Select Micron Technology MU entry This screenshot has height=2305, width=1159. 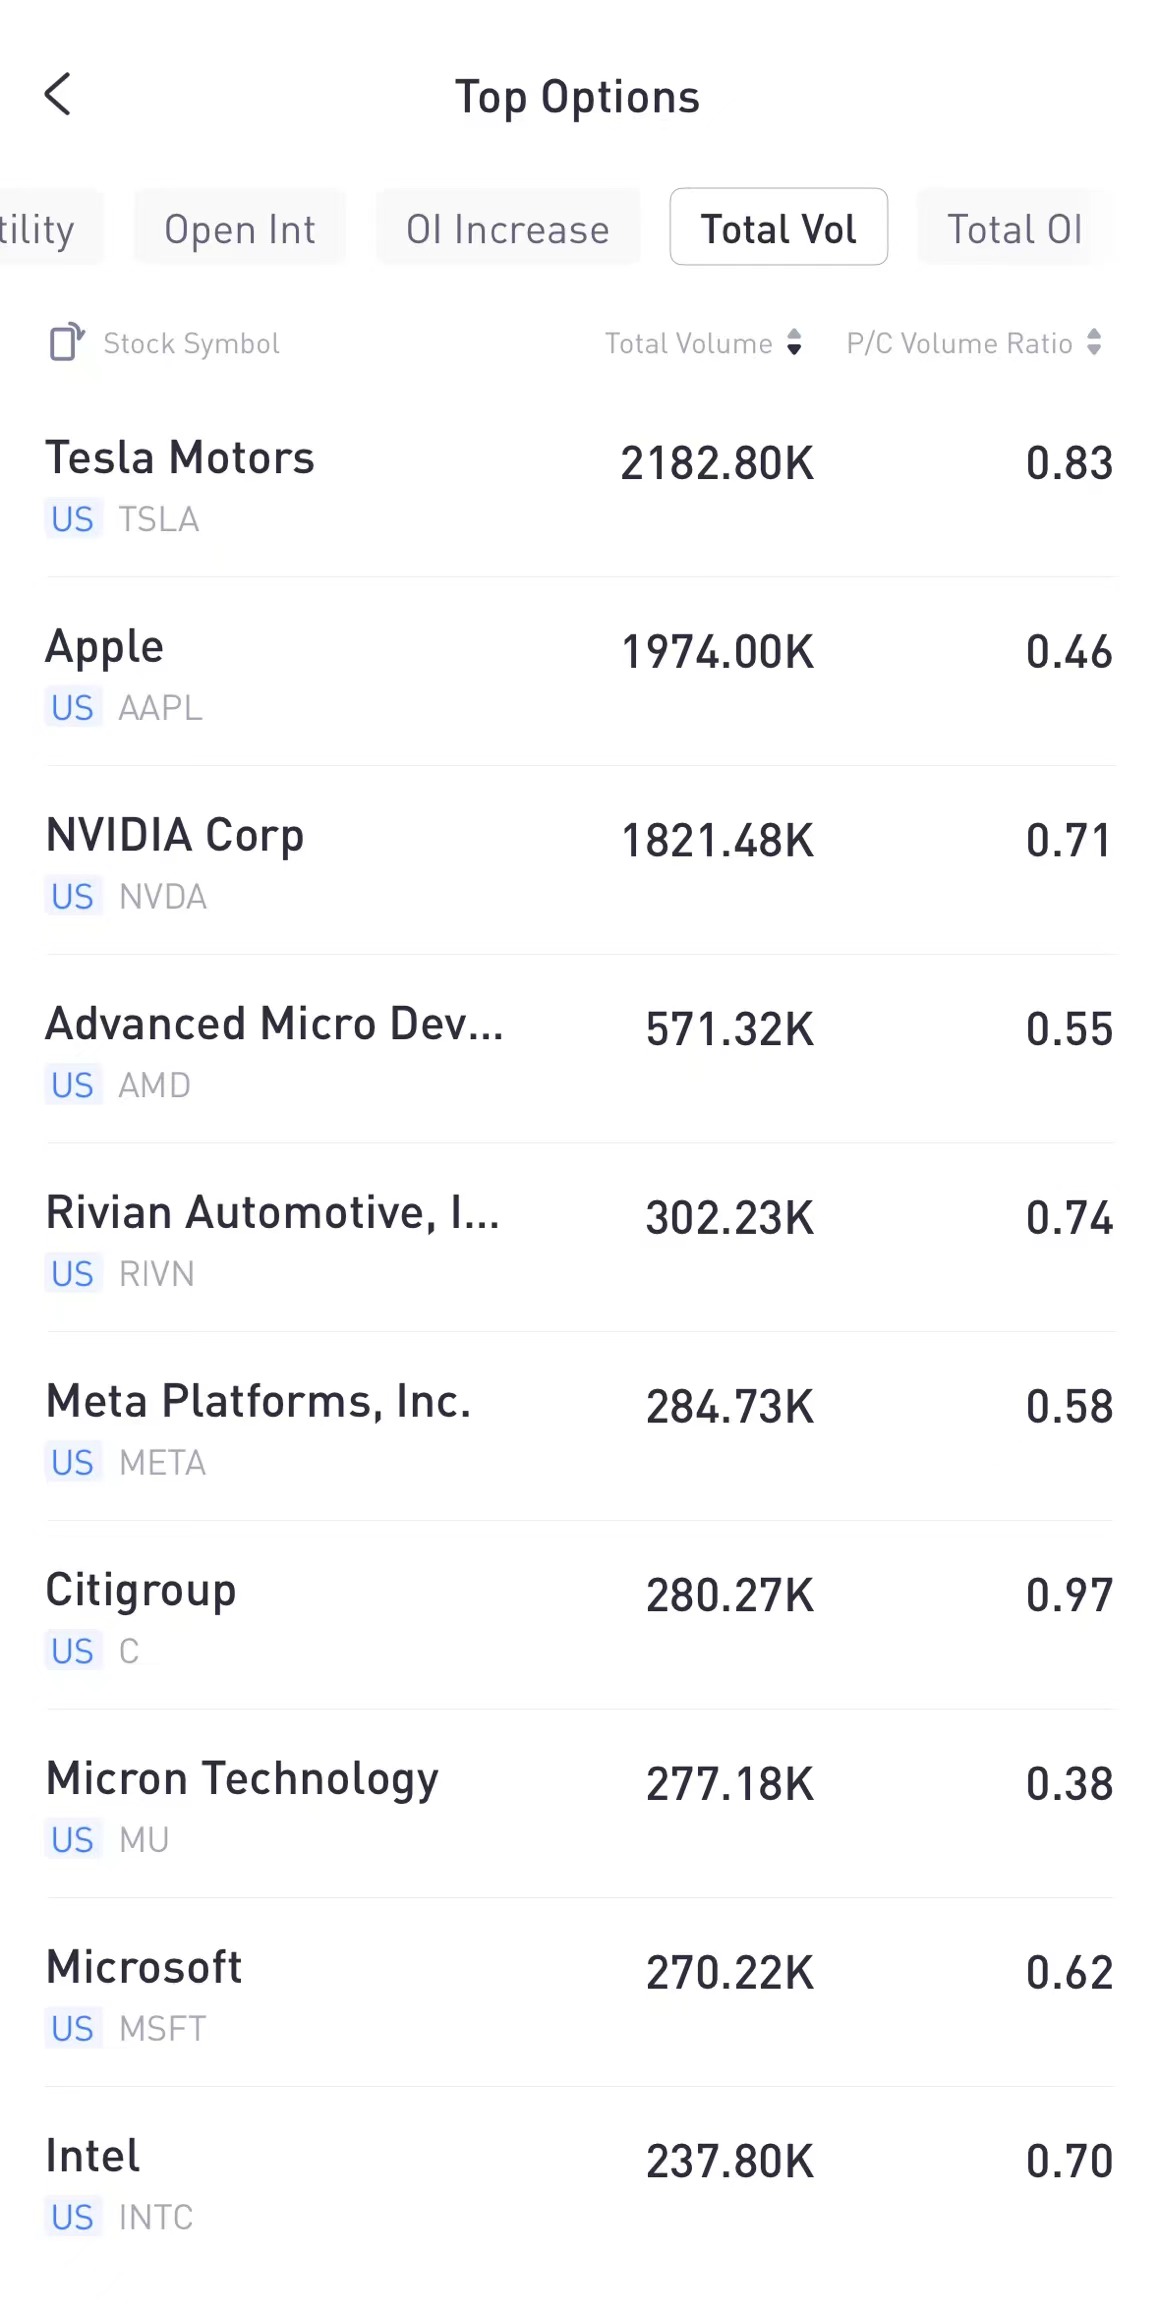[x=579, y=1806]
